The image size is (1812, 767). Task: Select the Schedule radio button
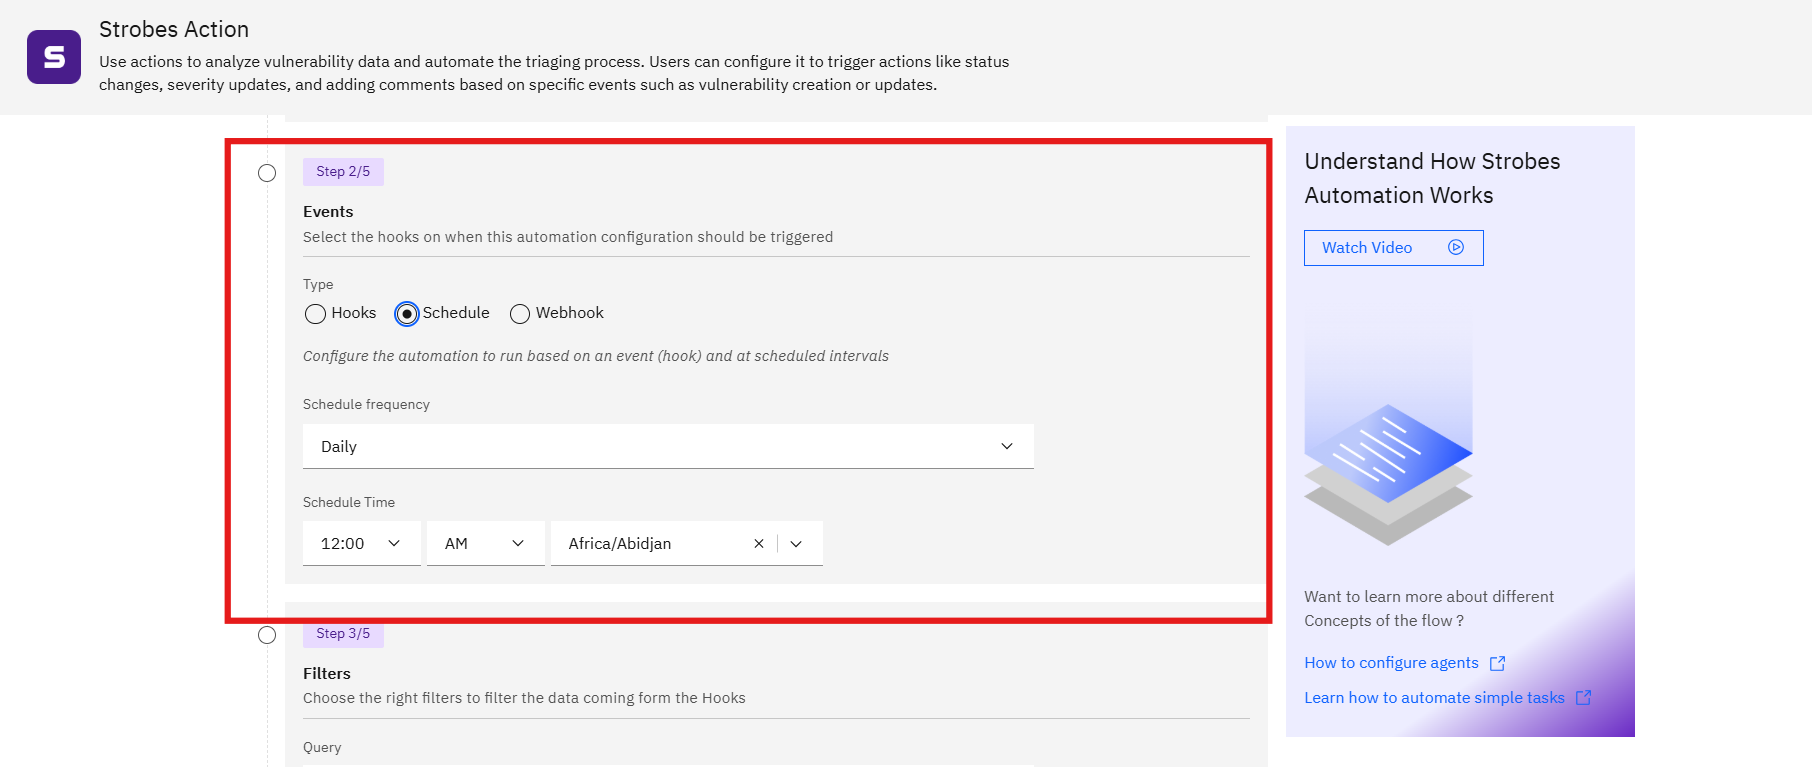point(406,314)
